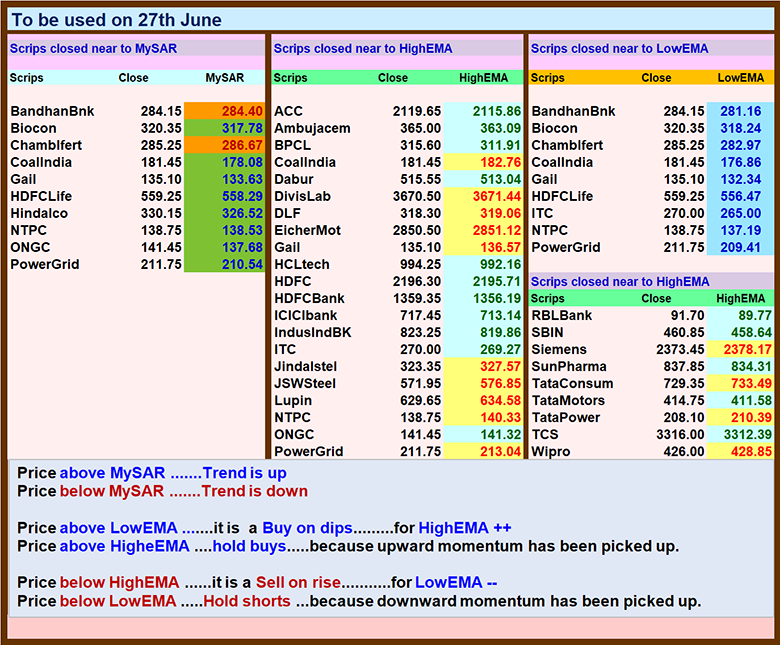This screenshot has width=780, height=645.
Task: Click TataConsum HighEMA value 733.49
Action: pyautogui.click(x=751, y=383)
